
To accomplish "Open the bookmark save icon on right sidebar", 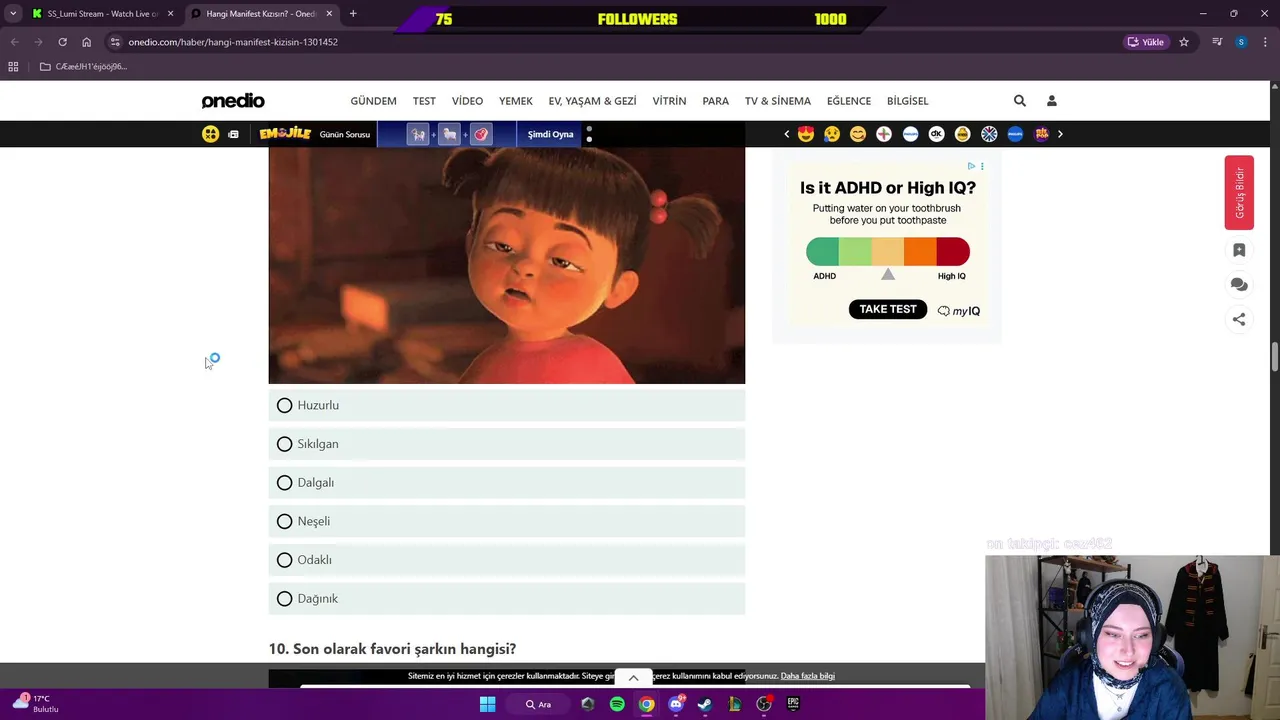I will (1239, 250).
